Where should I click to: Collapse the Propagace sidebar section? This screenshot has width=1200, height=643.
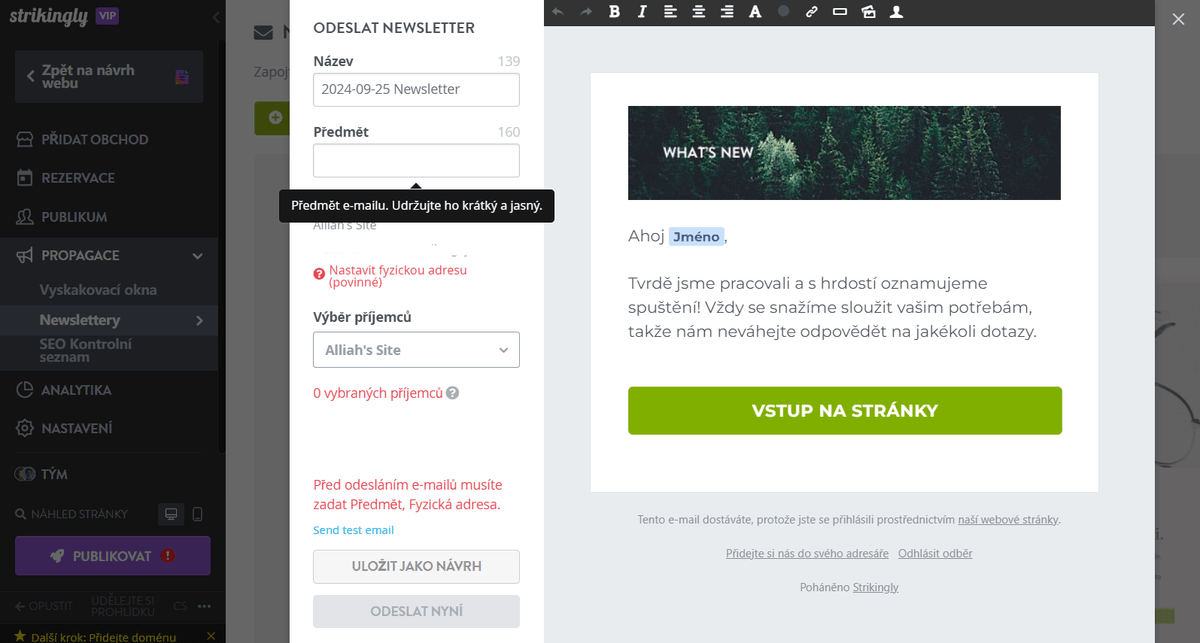[198, 256]
